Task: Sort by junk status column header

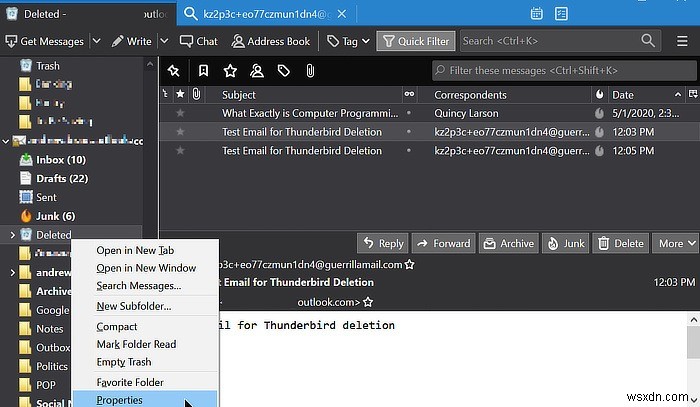Action: tap(600, 94)
